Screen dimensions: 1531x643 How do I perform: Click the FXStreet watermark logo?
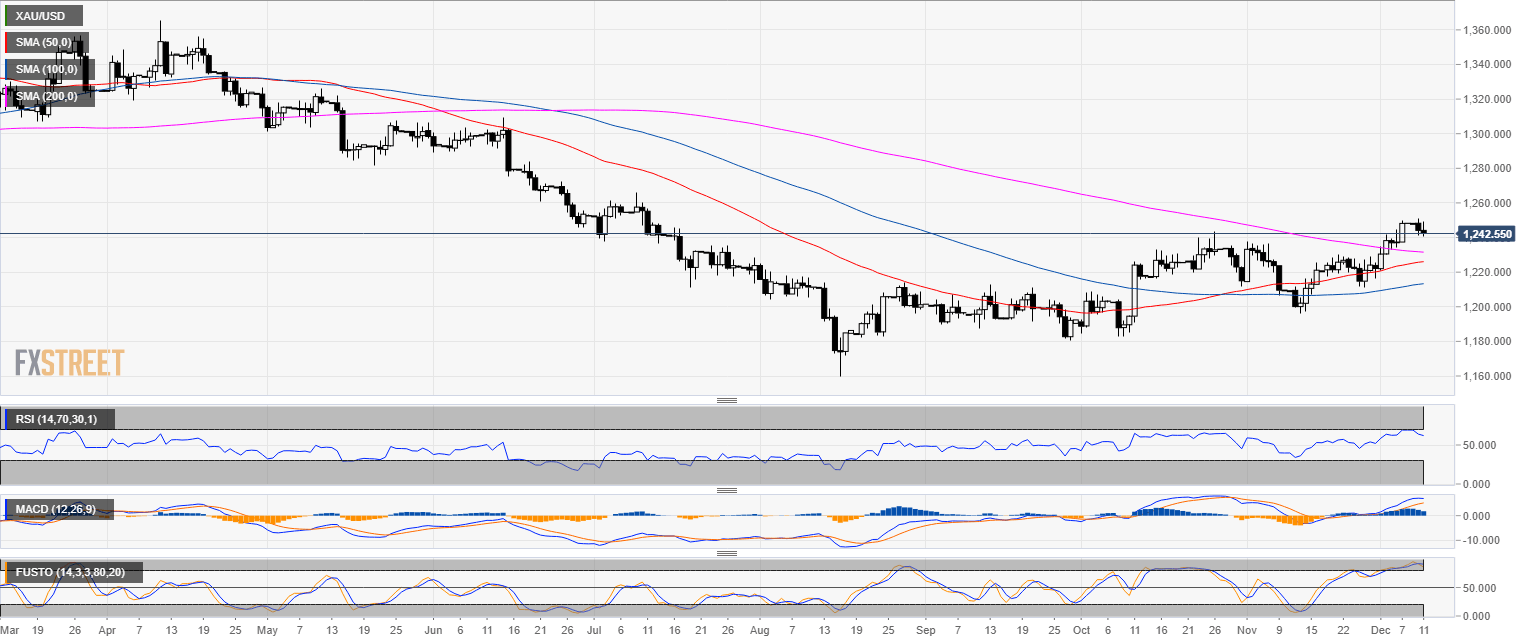(69, 362)
